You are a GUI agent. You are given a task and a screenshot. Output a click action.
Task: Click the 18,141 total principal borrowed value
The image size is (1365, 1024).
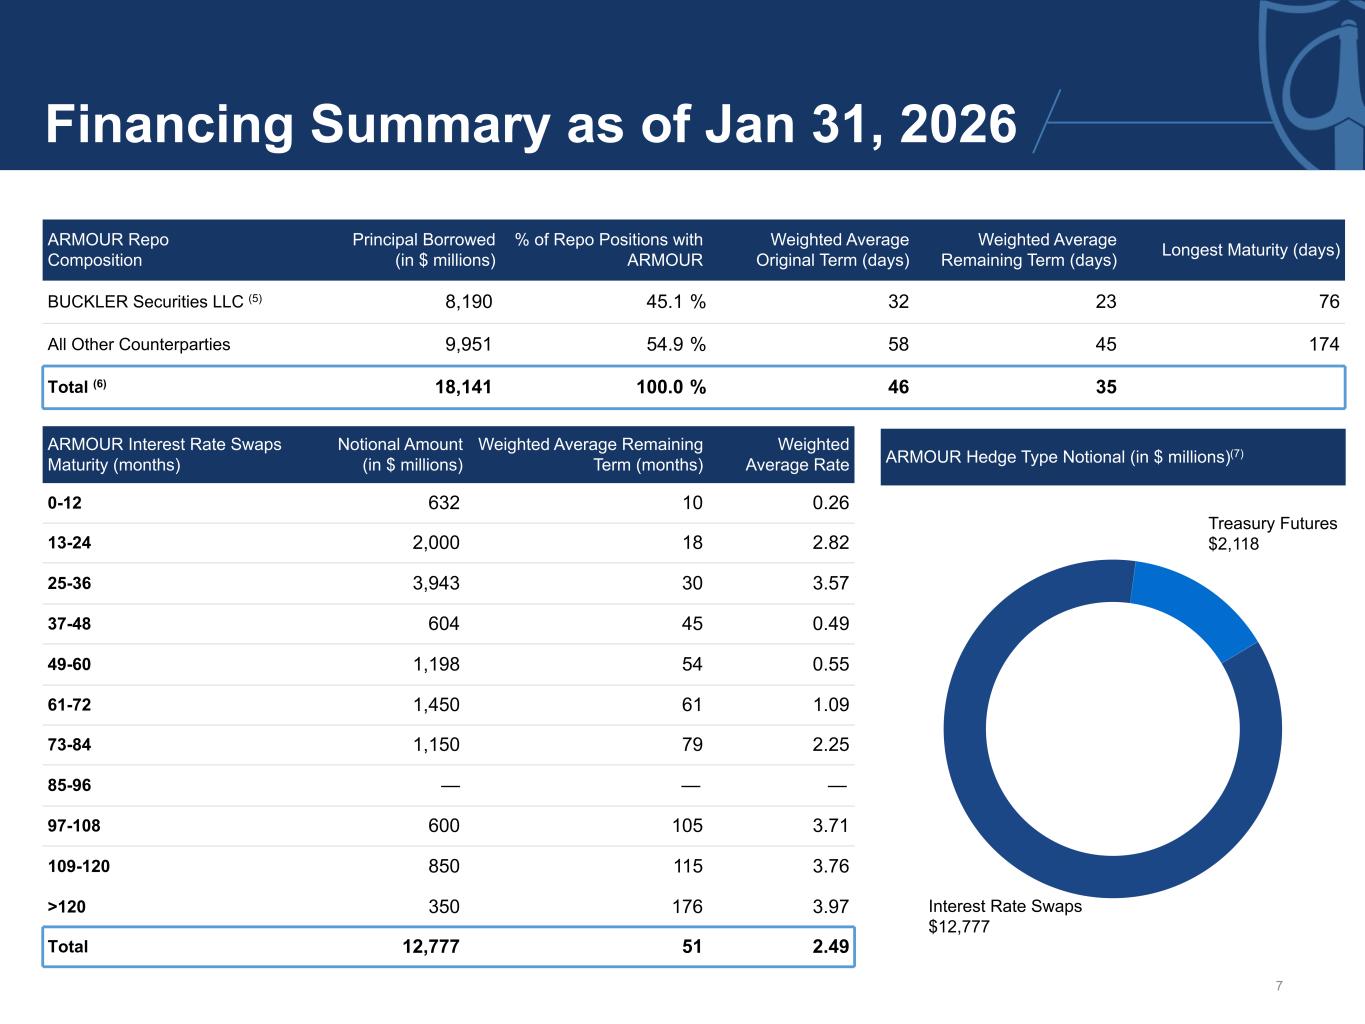tap(463, 387)
